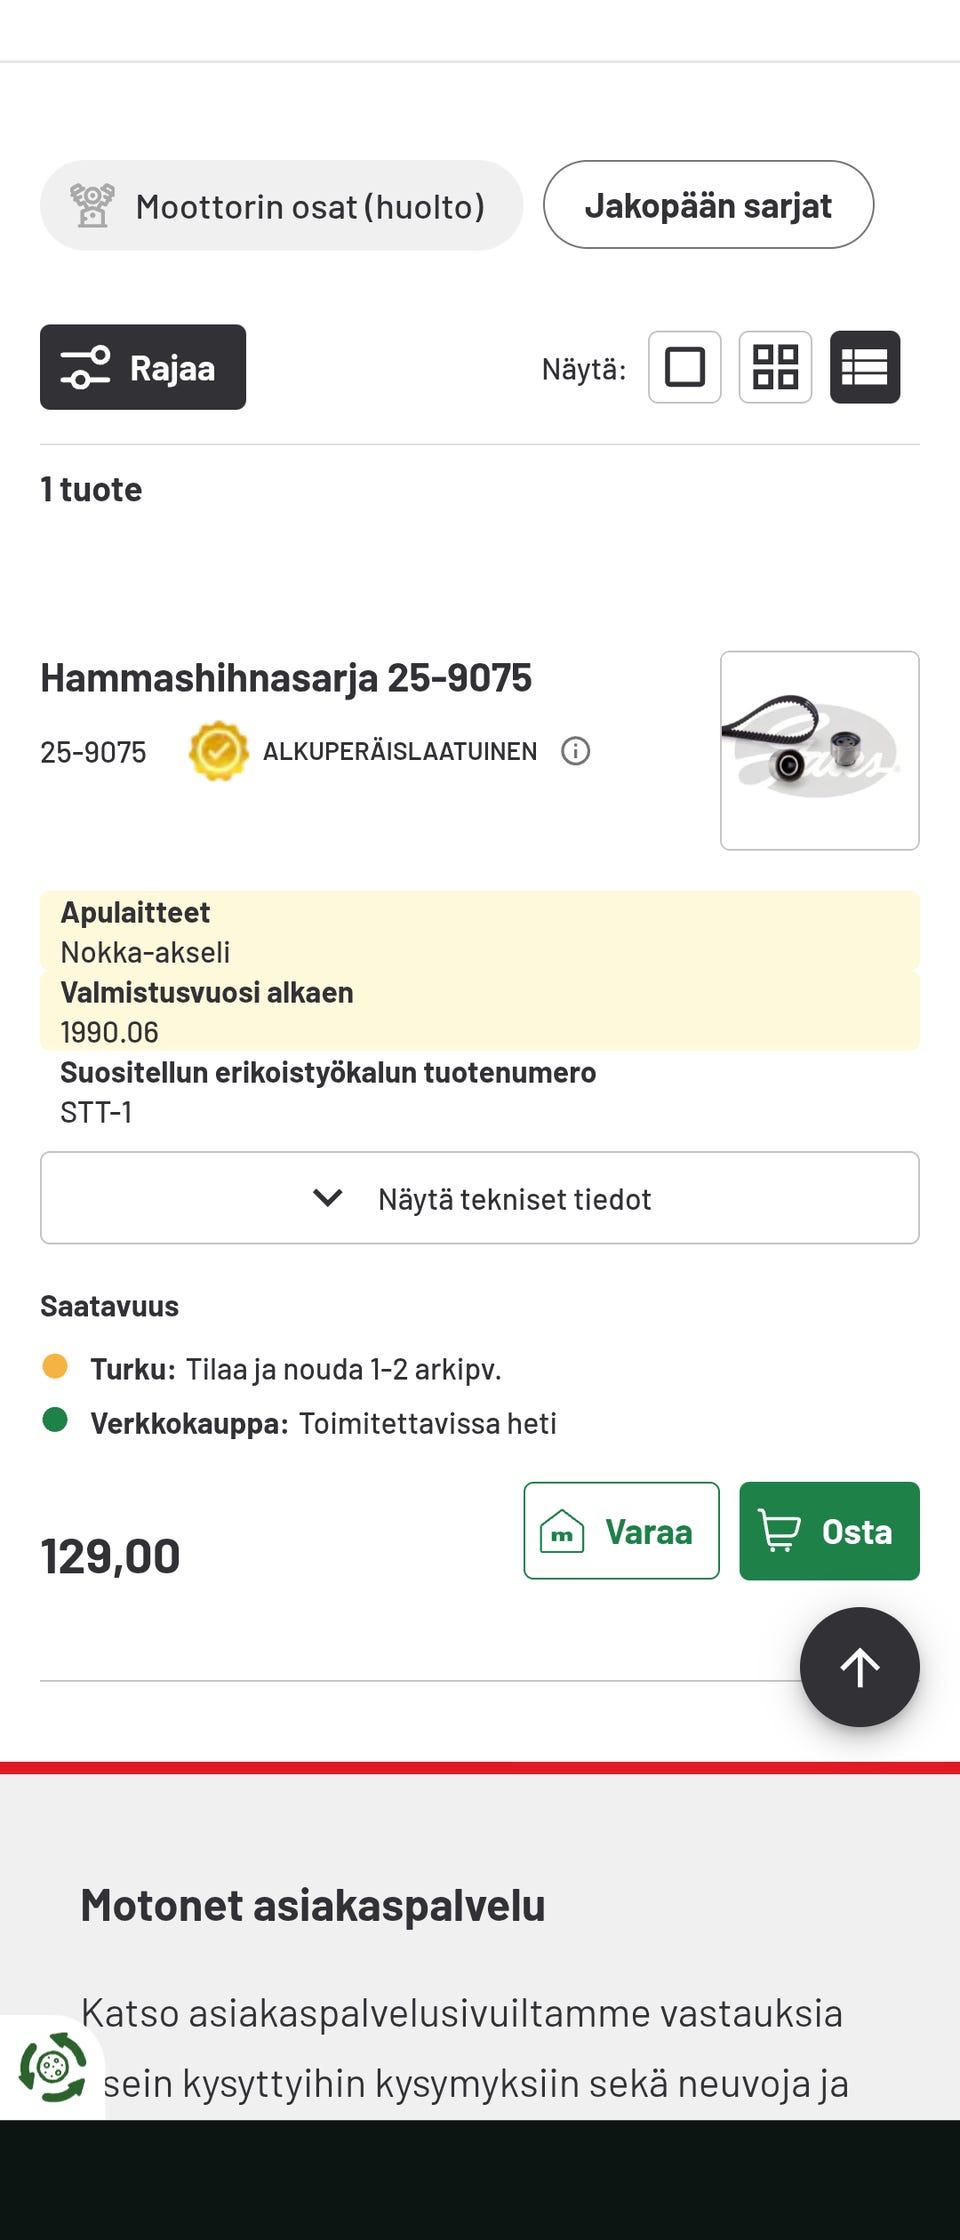This screenshot has width=960, height=2240.
Task: Select the Jakopään sarjat category chip
Action: pyautogui.click(x=708, y=205)
